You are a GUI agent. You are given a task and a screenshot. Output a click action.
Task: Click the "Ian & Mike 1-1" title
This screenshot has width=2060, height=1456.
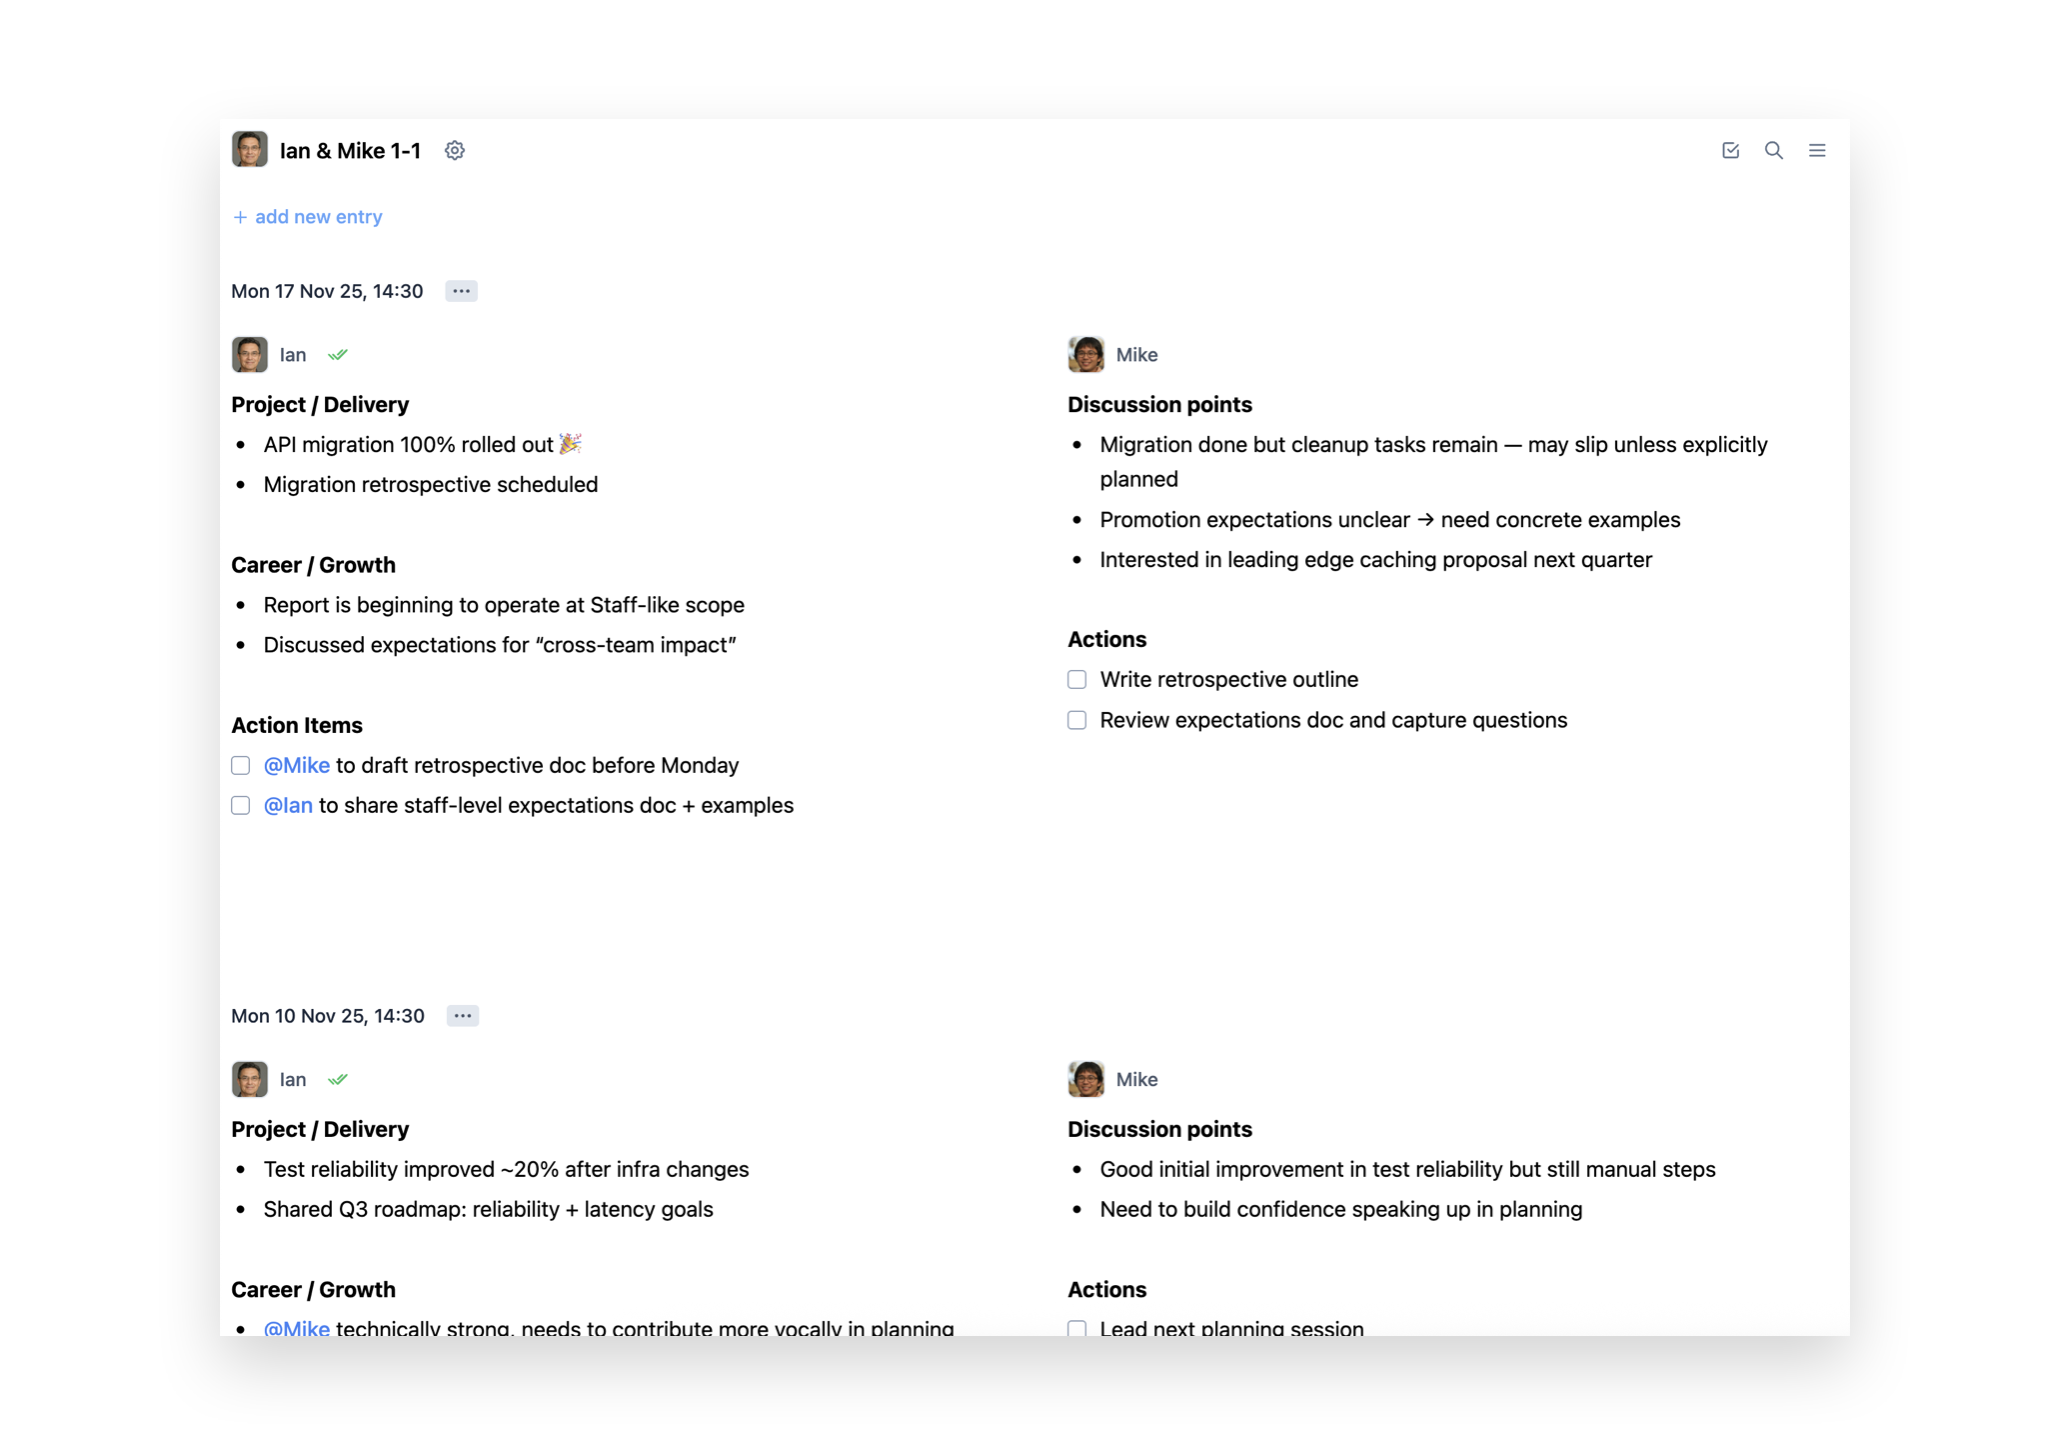(350, 151)
